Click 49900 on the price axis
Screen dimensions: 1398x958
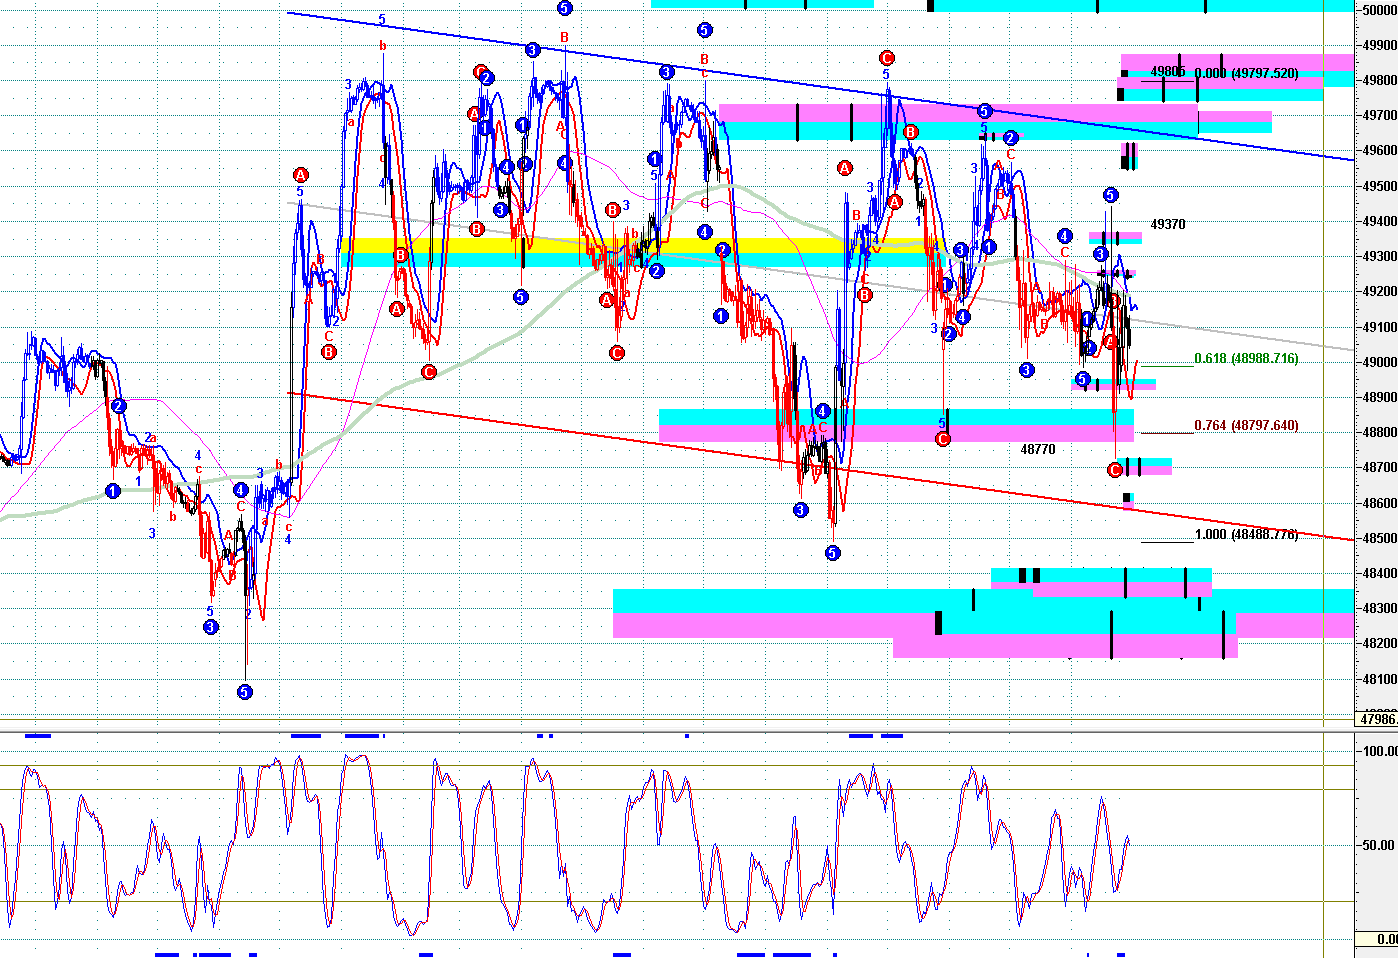tap(1379, 45)
